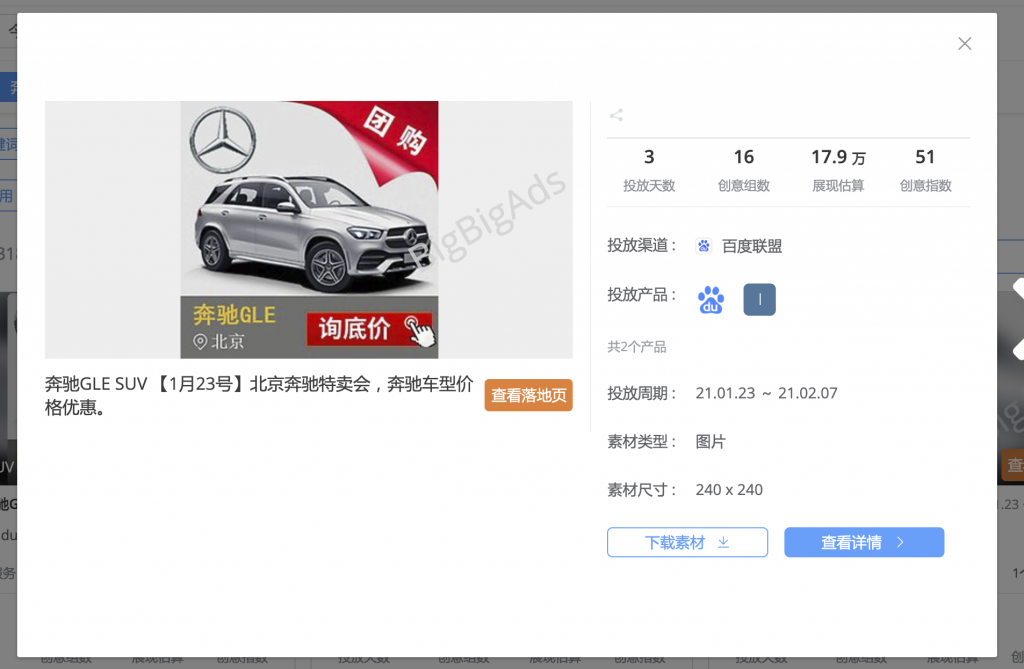This screenshot has width=1024, height=669.
Task: Open 查看详情 for this ad
Action: click(x=864, y=542)
